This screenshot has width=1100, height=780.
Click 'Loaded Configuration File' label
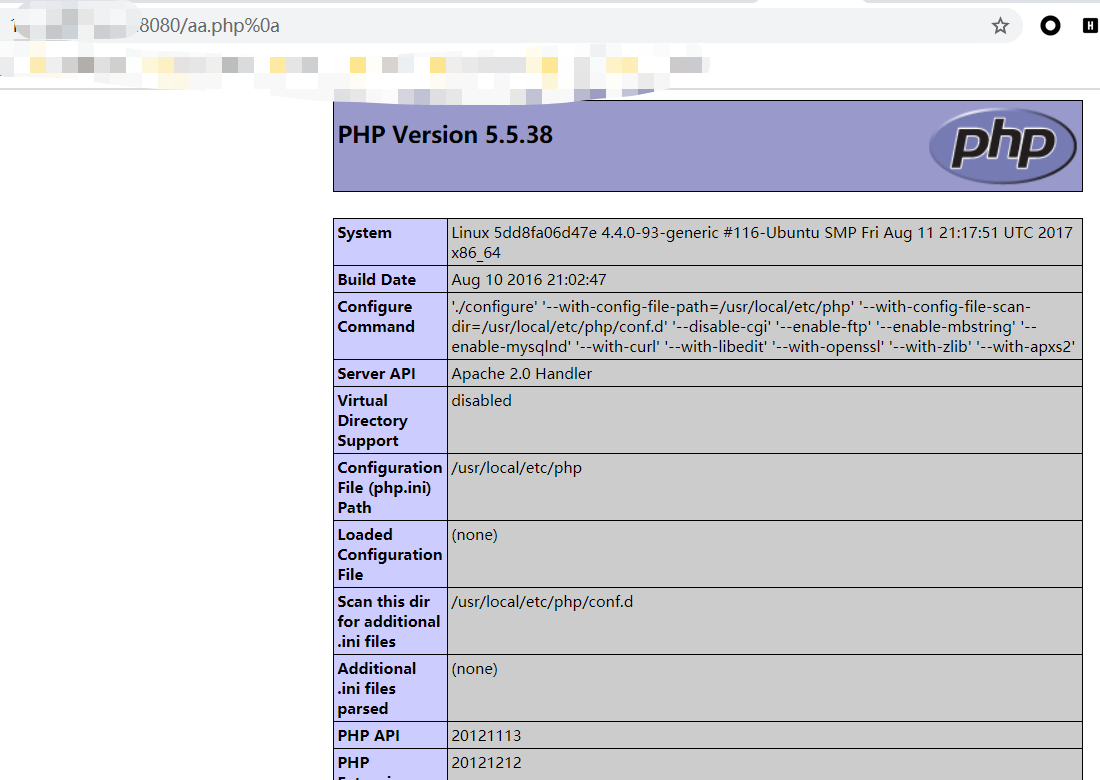pyautogui.click(x=389, y=555)
